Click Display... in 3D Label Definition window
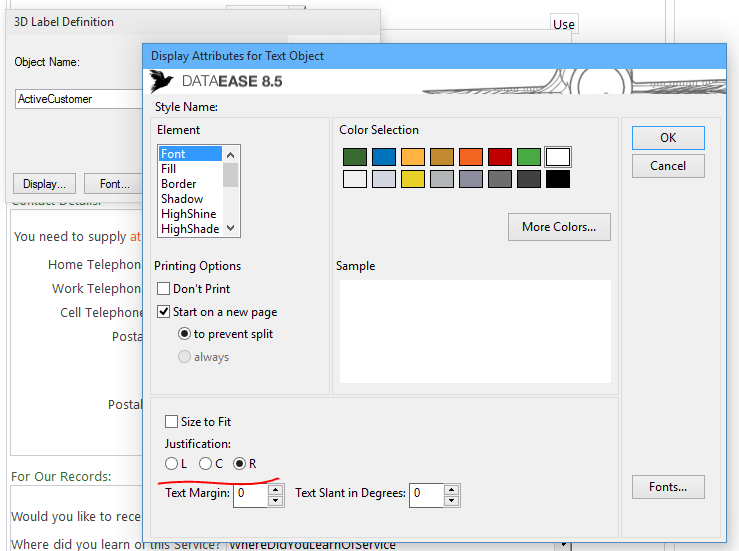The height and width of the screenshot is (551, 739). (44, 184)
